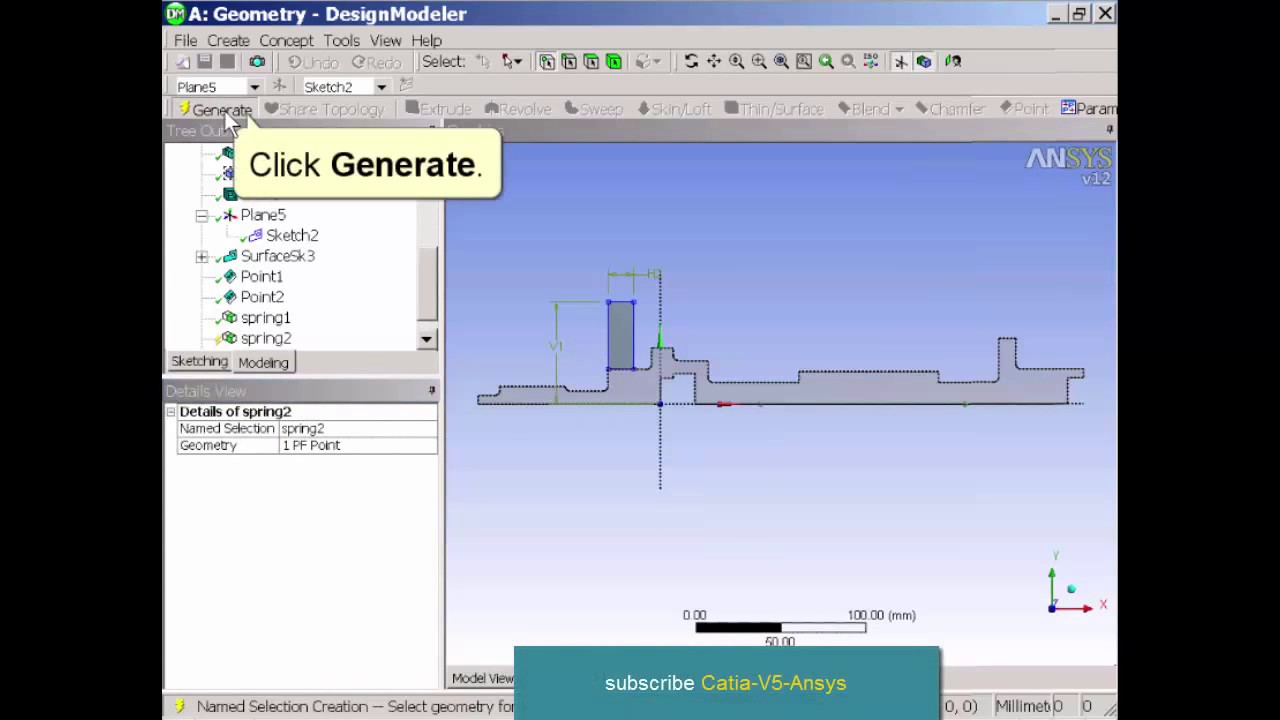Screen dimensions: 1280x720
Task: Click the New Sketch icon
Action: click(405, 87)
